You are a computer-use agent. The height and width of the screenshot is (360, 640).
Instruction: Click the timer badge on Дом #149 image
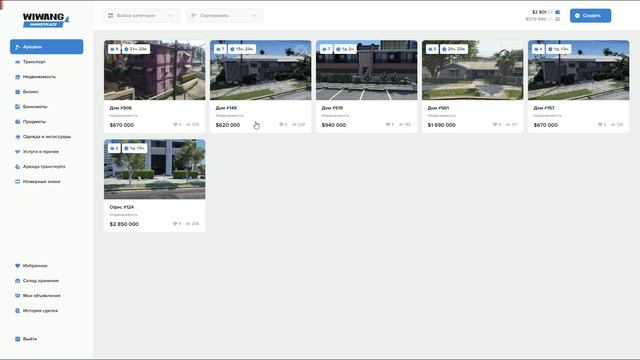(x=242, y=49)
